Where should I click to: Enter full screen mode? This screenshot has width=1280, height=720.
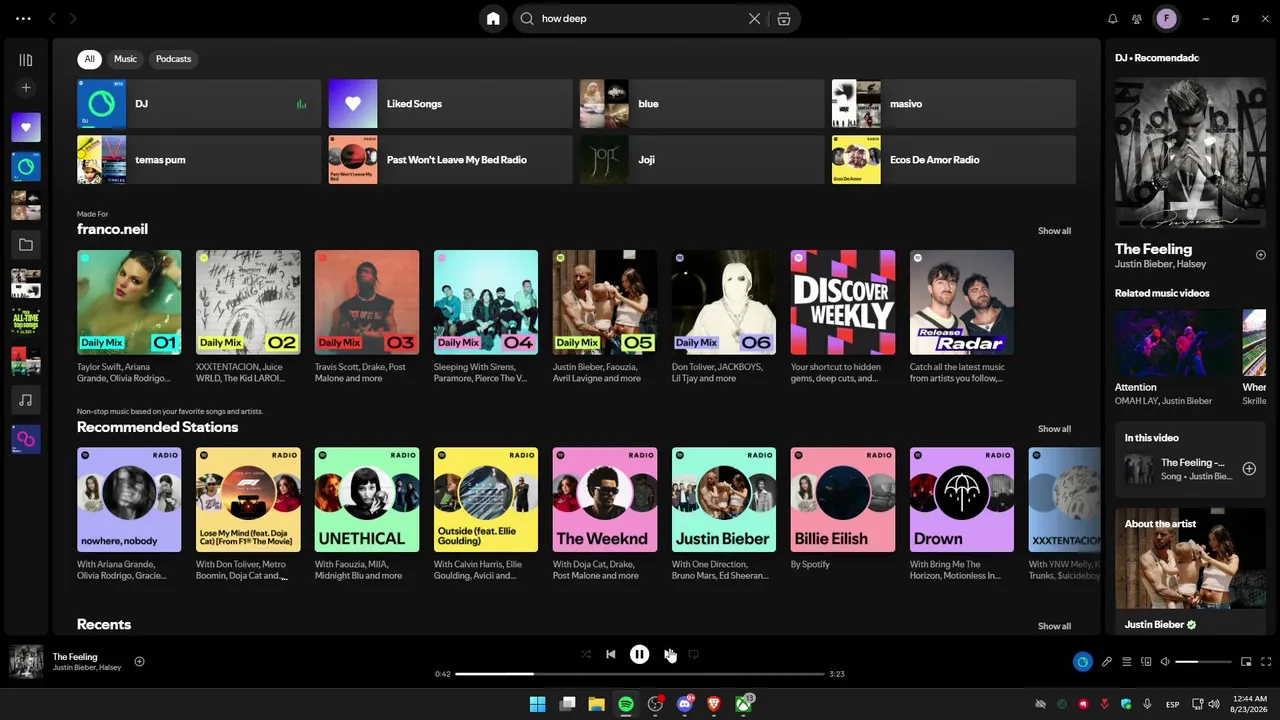(x=1267, y=662)
